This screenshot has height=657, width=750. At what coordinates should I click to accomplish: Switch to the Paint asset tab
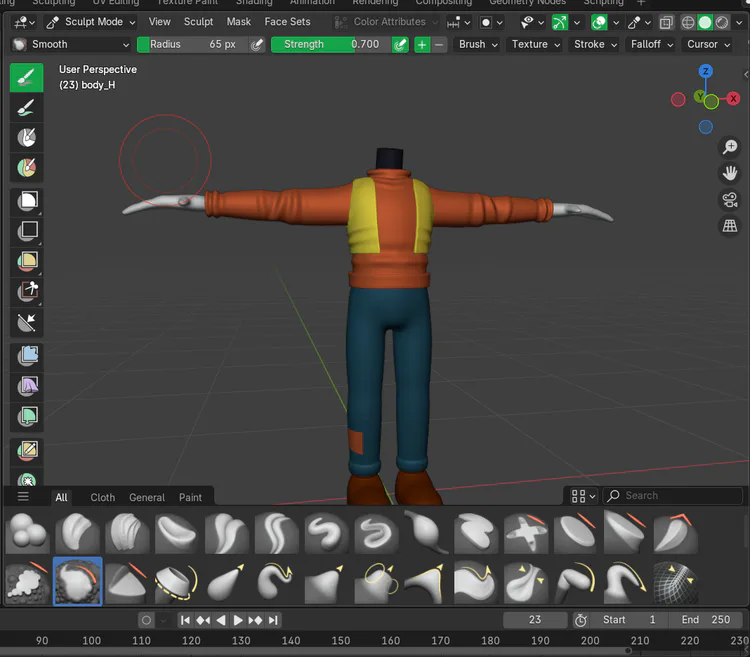tap(190, 497)
